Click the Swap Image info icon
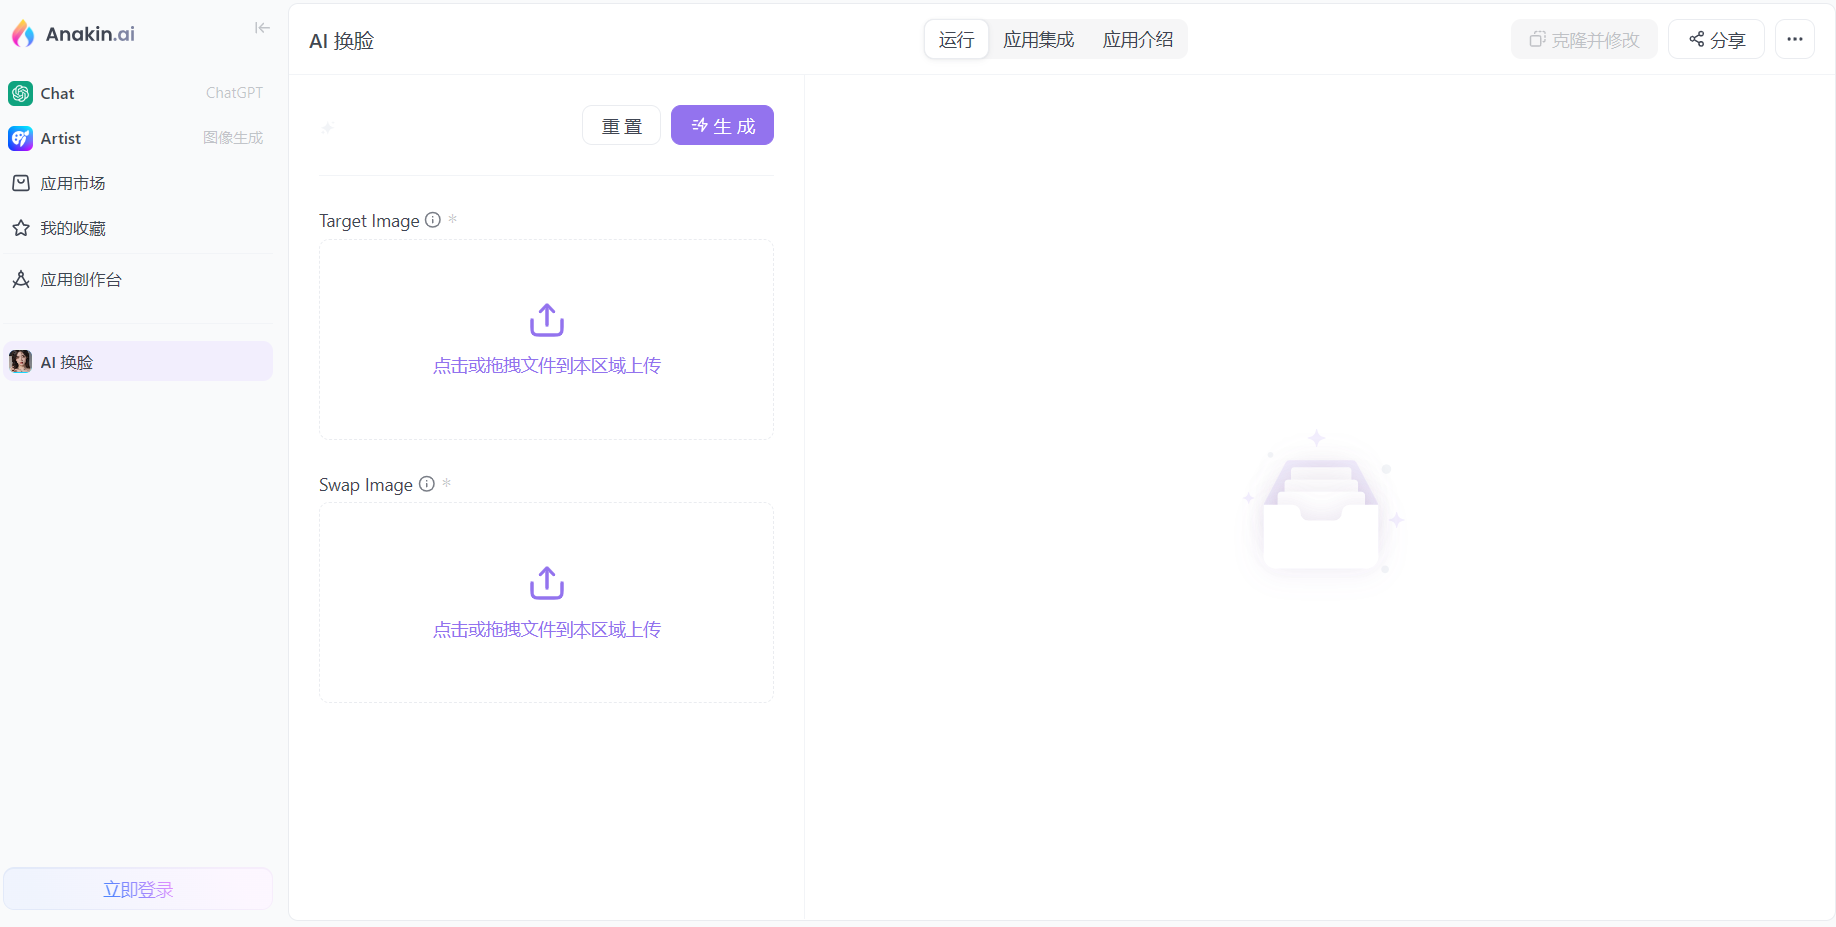The image size is (1836, 927). point(427,484)
